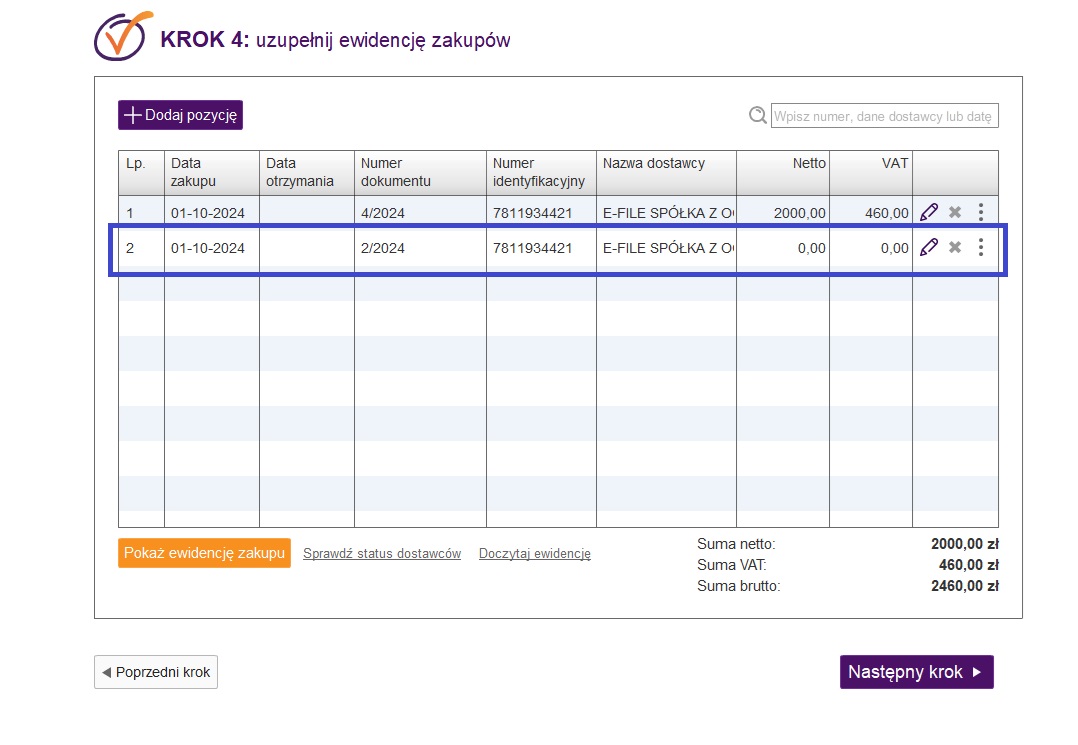Viewport: 1078px width, 745px height.
Task: Click the Doczytaj ewidencję link
Action: pos(534,553)
